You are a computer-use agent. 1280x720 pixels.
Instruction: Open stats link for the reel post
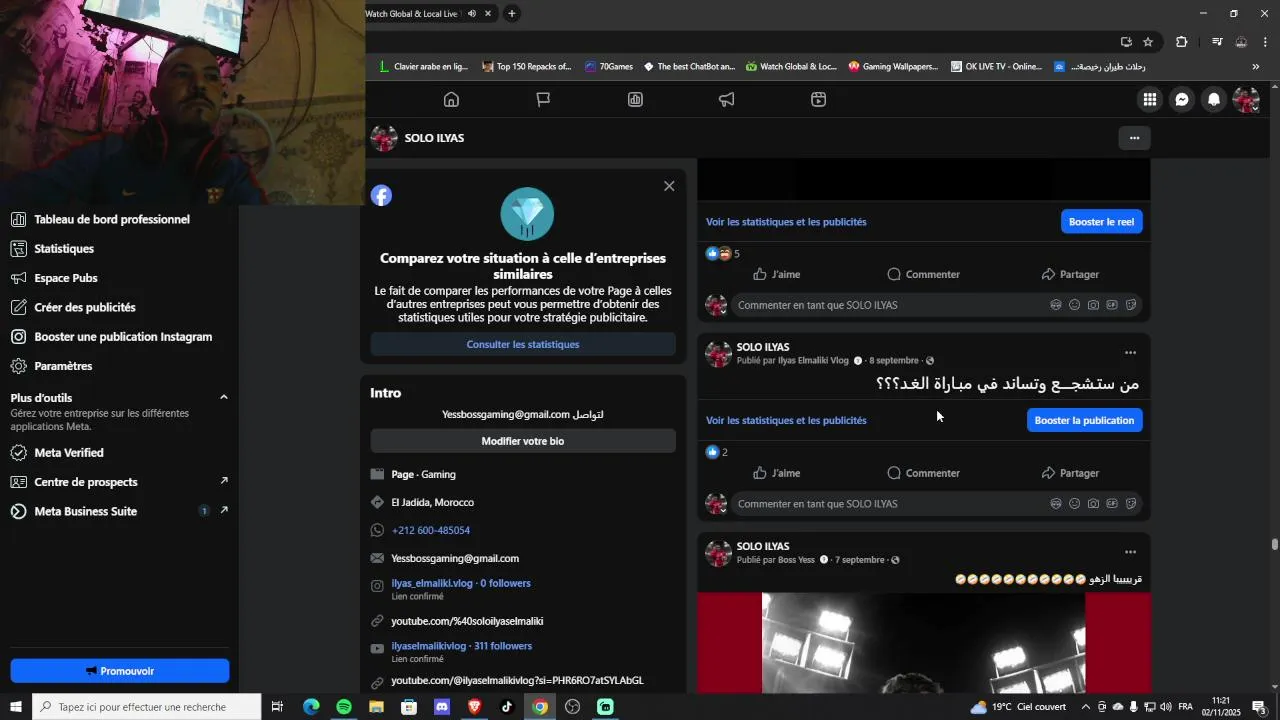786,222
